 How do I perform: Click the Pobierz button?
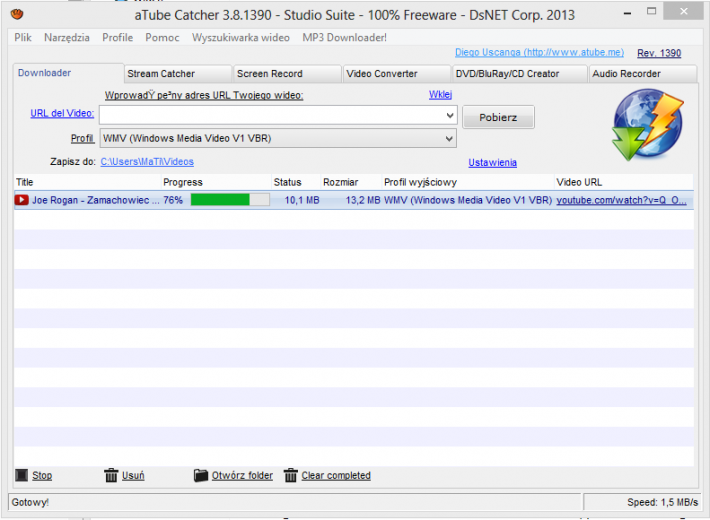pos(498,117)
